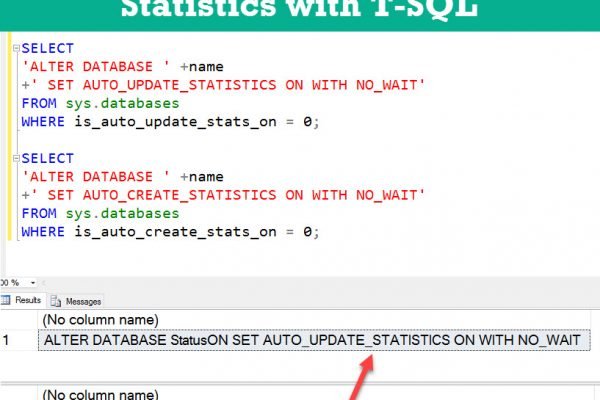Open the zoom percentage dropdown

tap(33, 283)
